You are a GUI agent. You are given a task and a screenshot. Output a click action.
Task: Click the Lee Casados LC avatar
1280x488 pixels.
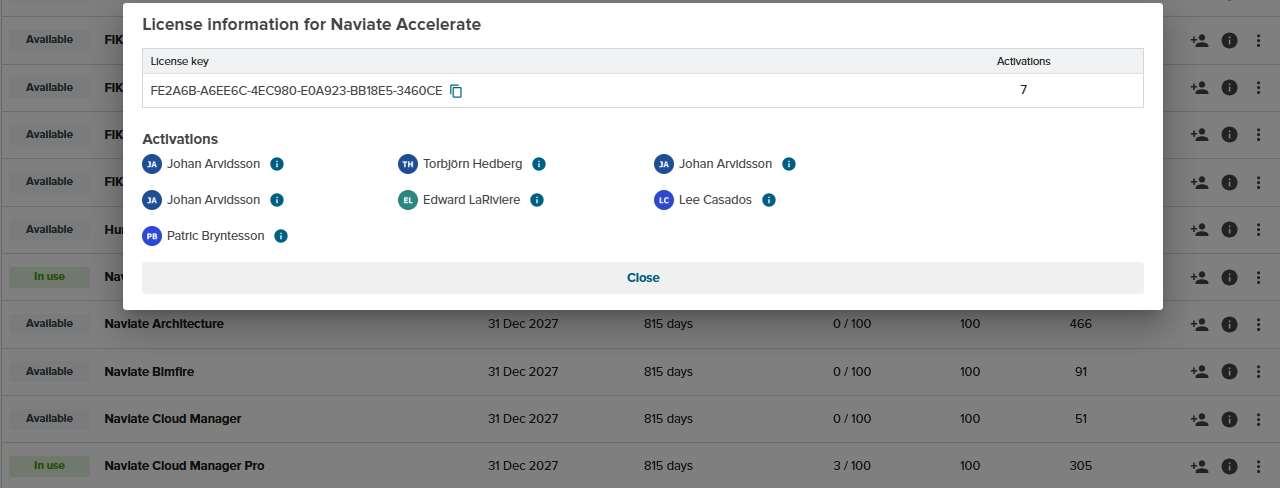point(663,200)
